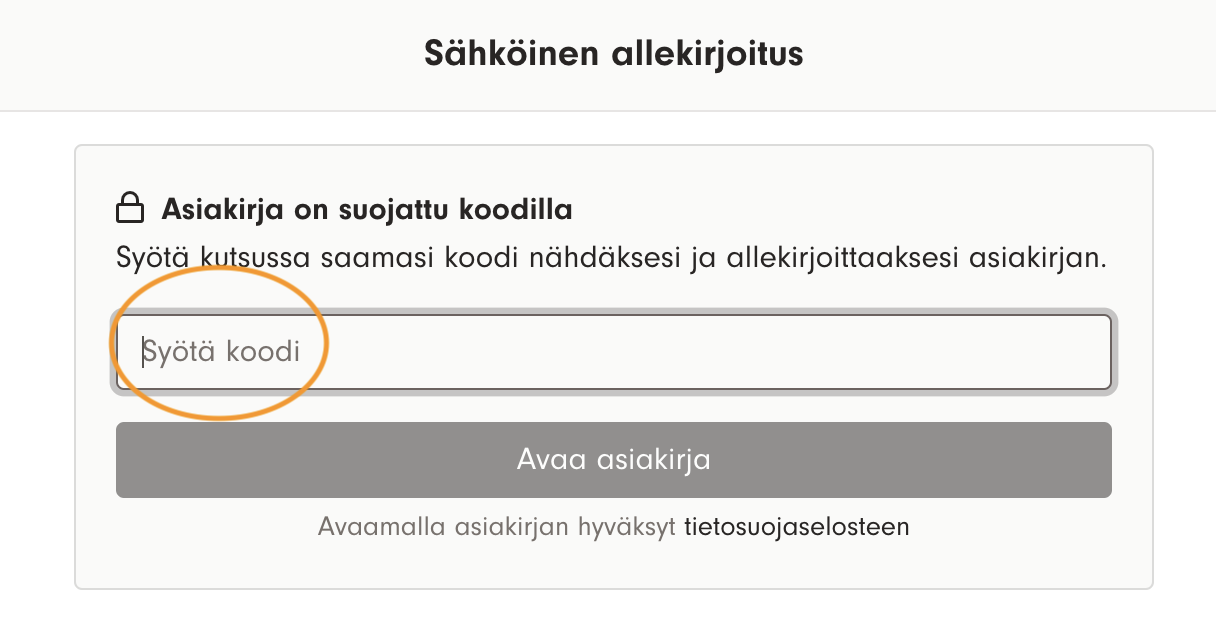Click the 'Sähköinen allekirjoitus' page title
Screen dimensions: 1216x638
[613, 53]
